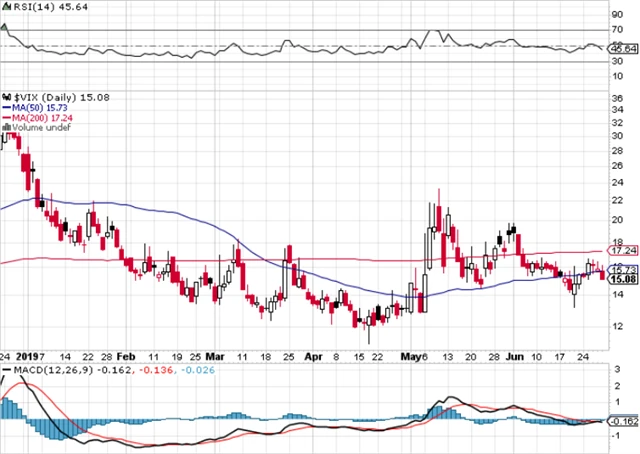
Task: Click the red 17.24 price tag
Action: (622, 251)
